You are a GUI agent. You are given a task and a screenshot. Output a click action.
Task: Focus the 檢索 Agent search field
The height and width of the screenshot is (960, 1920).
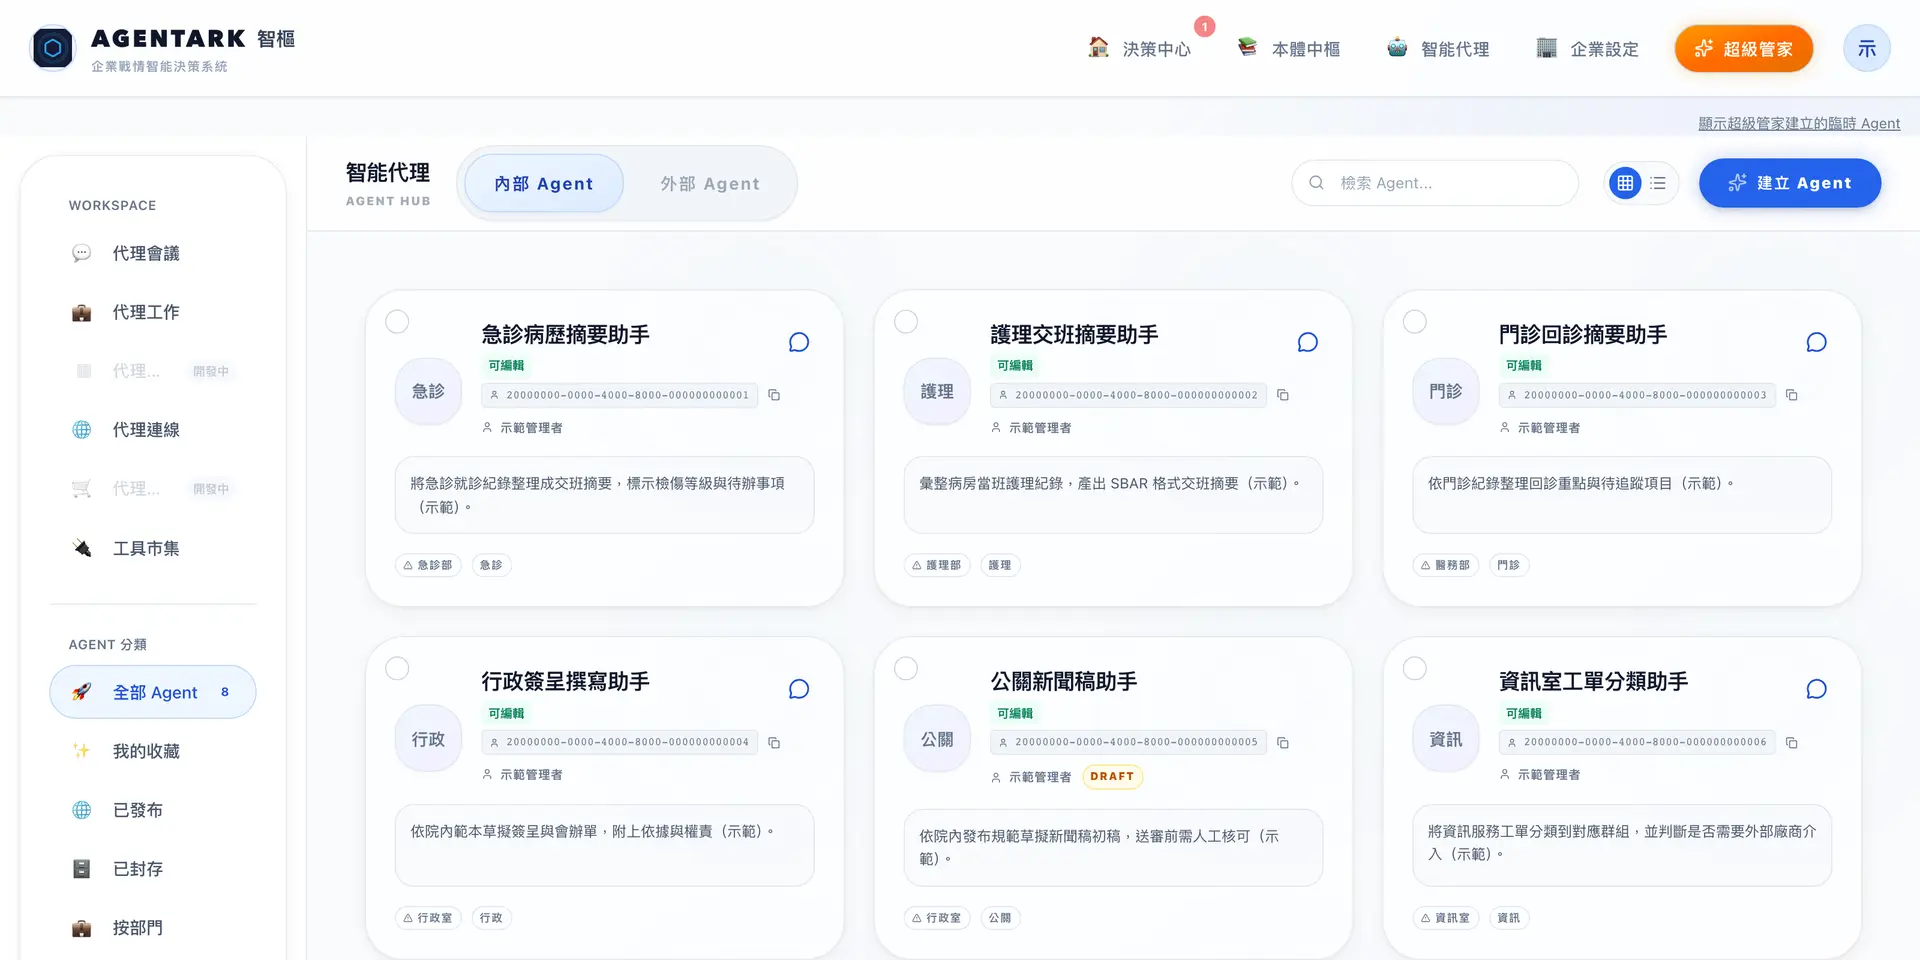(x=1435, y=183)
